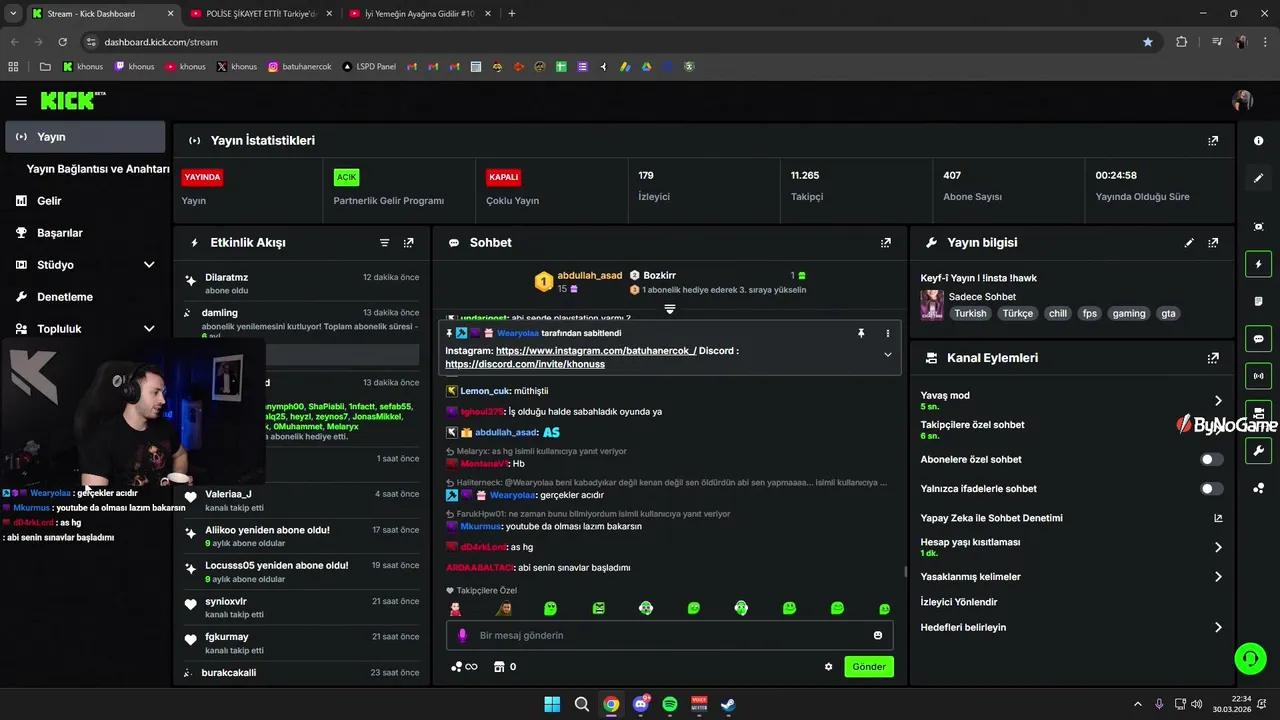Click the connected dots icon in the right sidebar
1280x720 pixels.
coord(1258,488)
